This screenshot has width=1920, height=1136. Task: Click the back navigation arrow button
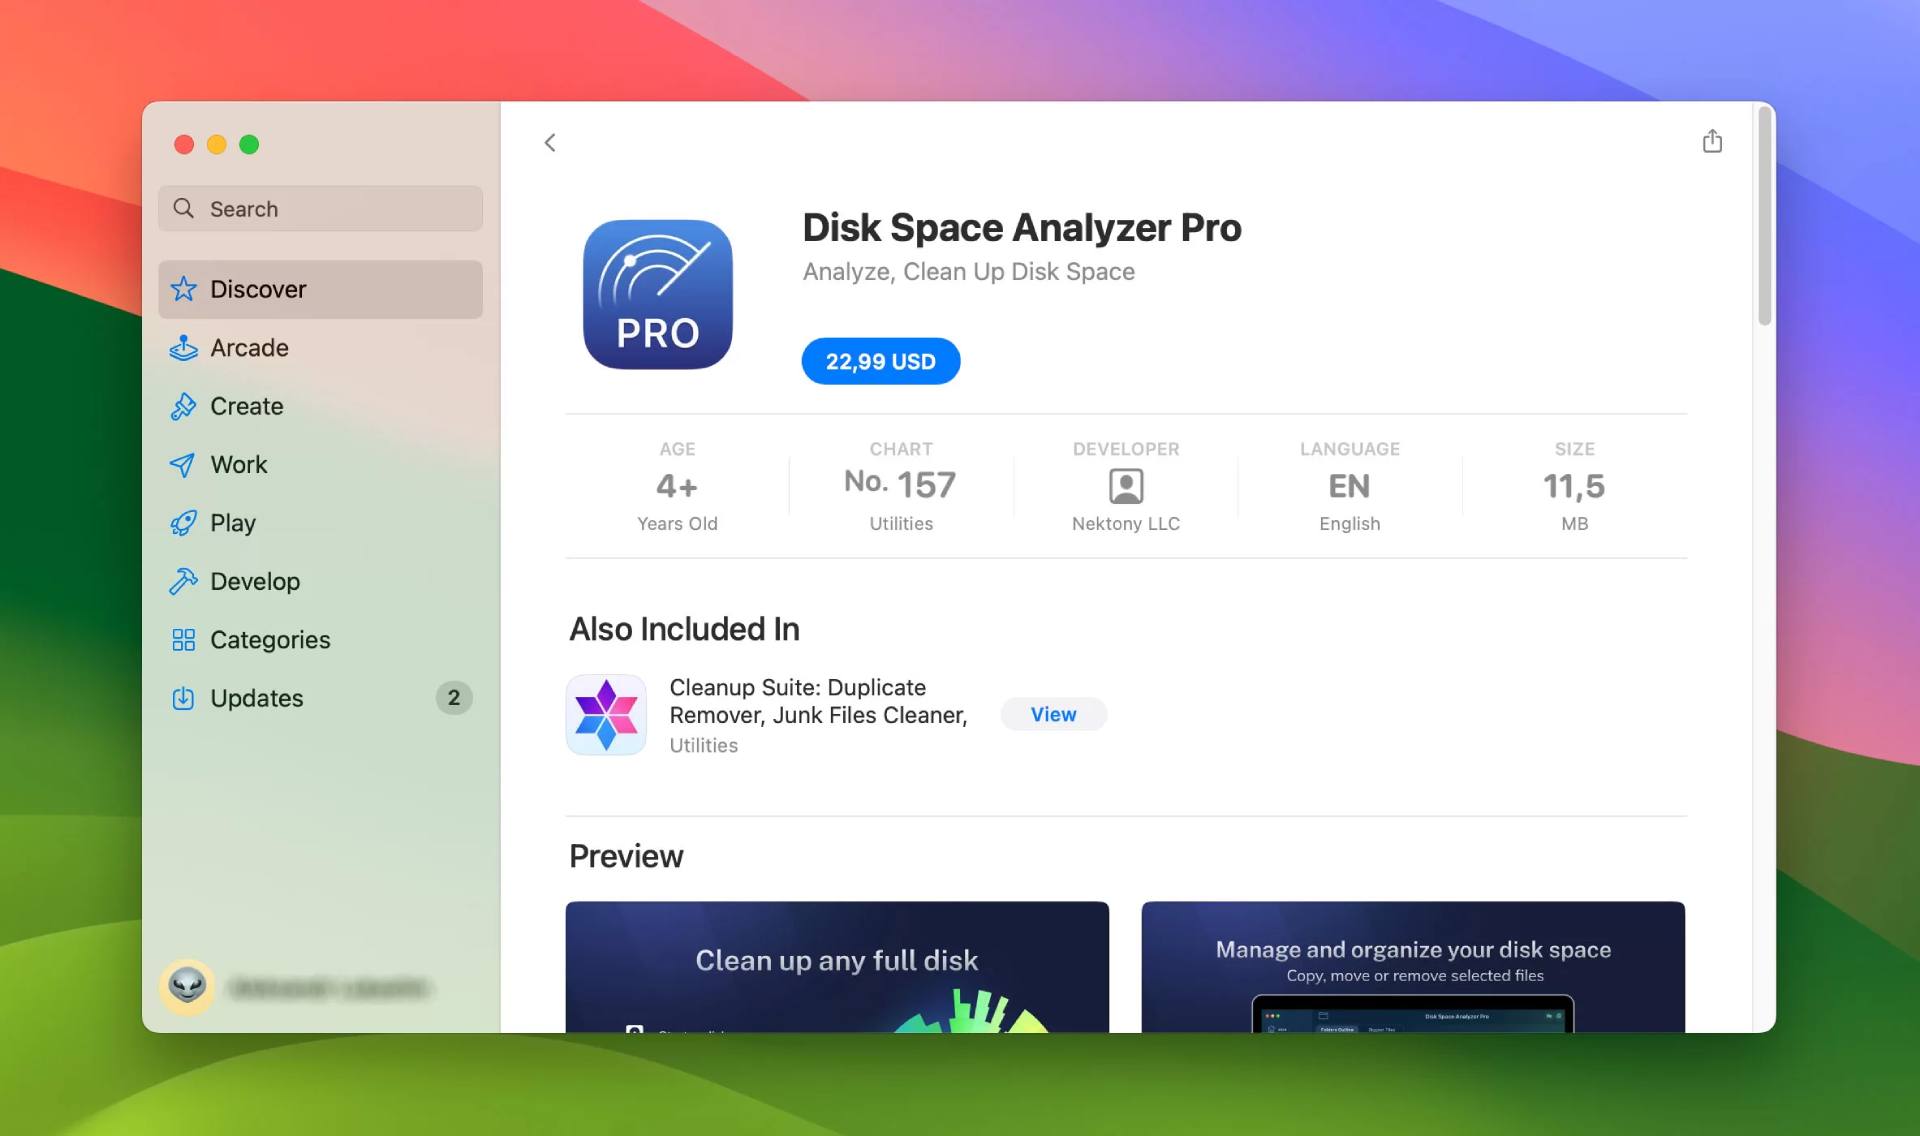coord(549,142)
